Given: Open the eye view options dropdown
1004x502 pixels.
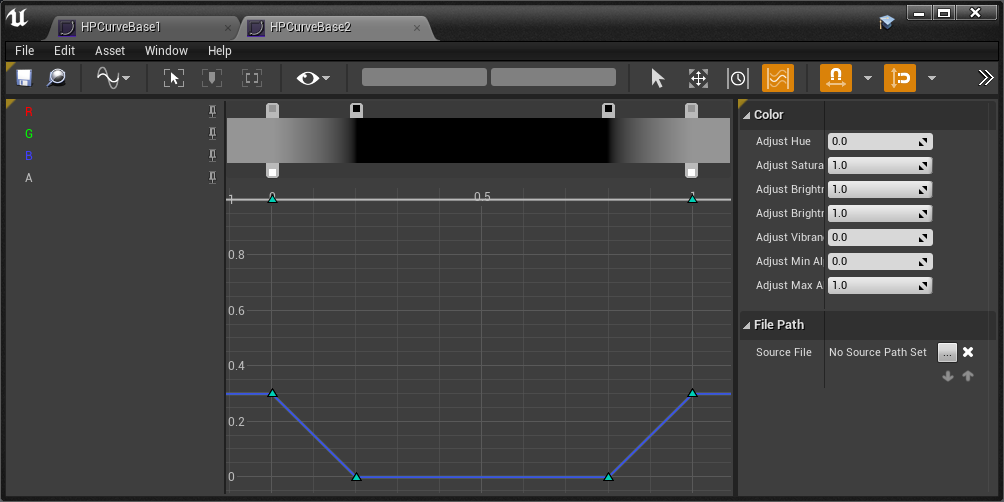Looking at the screenshot, I should 313,78.
